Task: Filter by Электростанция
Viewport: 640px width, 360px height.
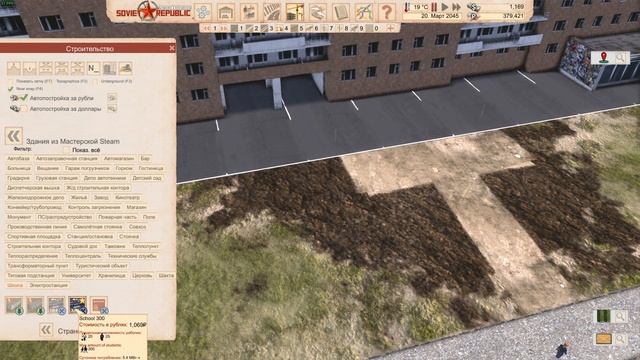Action: tap(49, 285)
